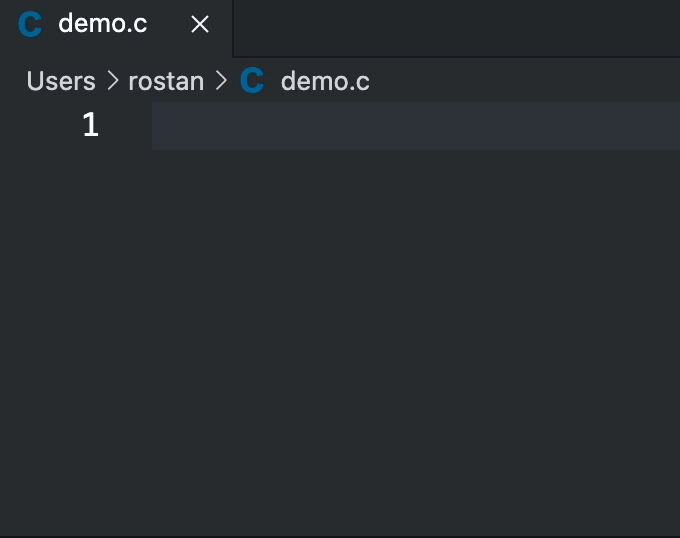Select the demo.c tab label
This screenshot has height=538, width=680.
[103, 25]
